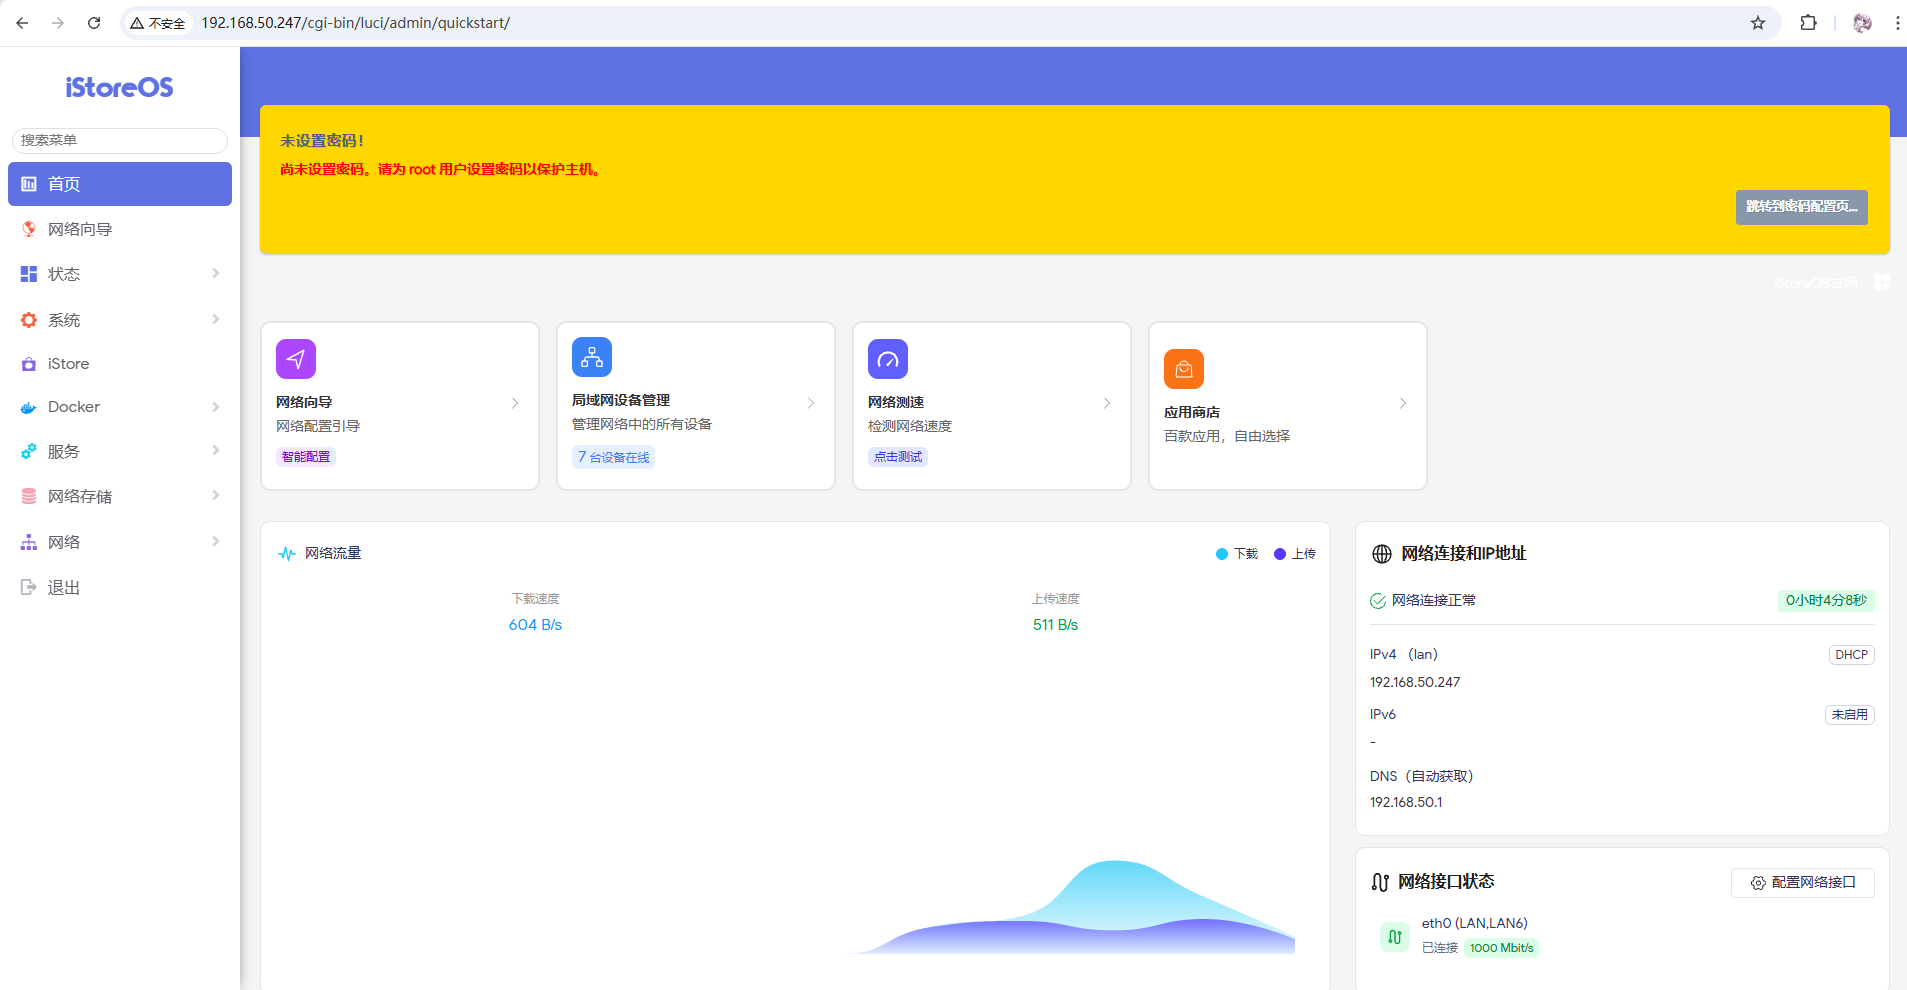The height and width of the screenshot is (990, 1907).
Task: Select 网络向导 in the sidebar
Action: (80, 229)
